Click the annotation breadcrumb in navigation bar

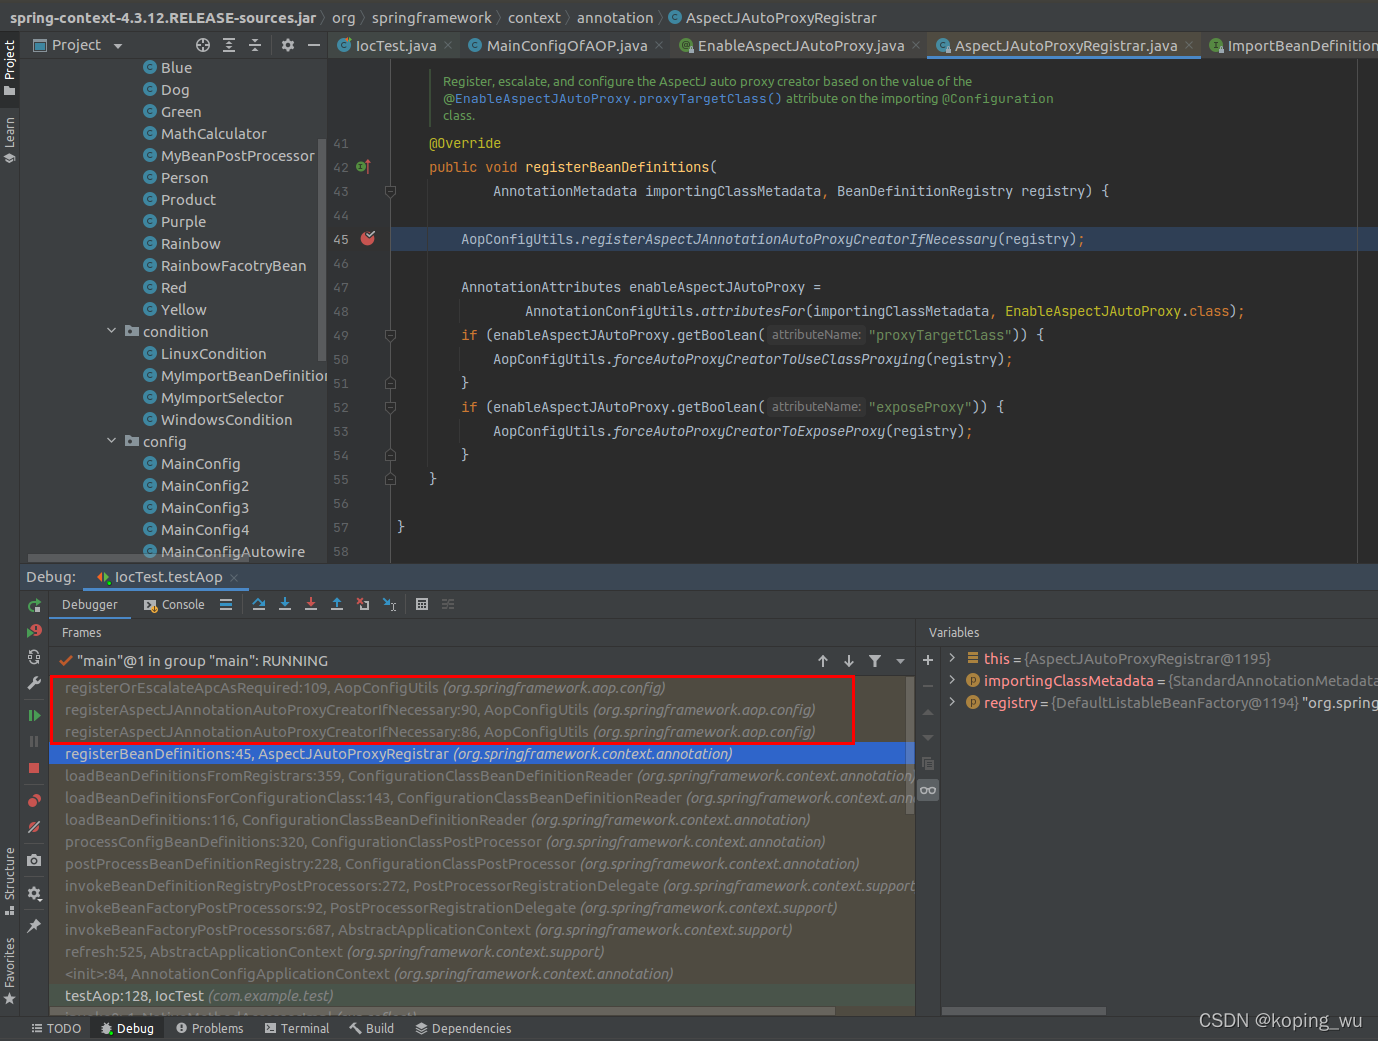pyautogui.click(x=615, y=18)
